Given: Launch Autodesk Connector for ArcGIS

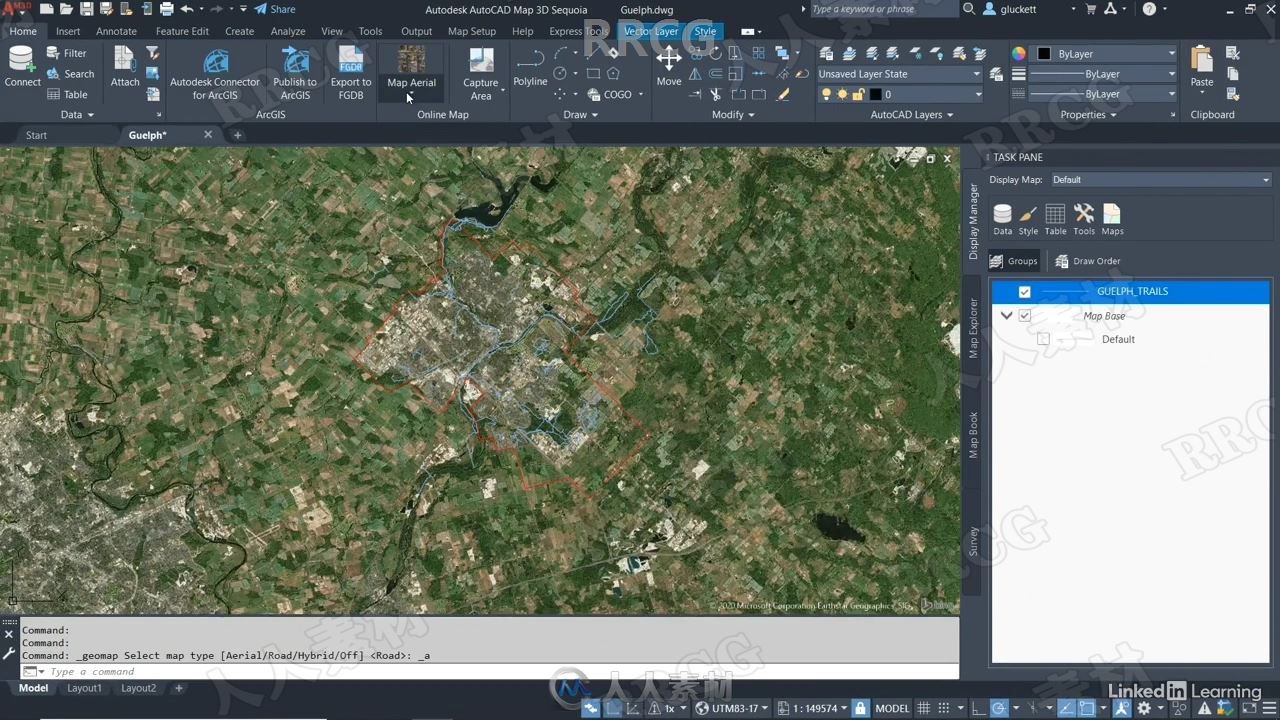Looking at the screenshot, I should click(215, 73).
